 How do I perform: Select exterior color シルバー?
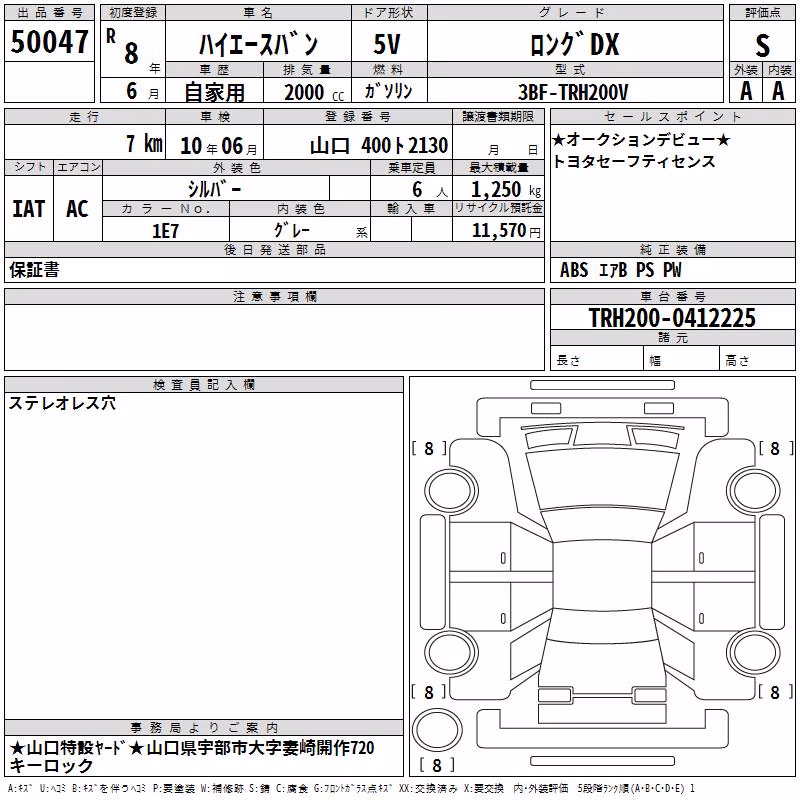click(x=215, y=189)
